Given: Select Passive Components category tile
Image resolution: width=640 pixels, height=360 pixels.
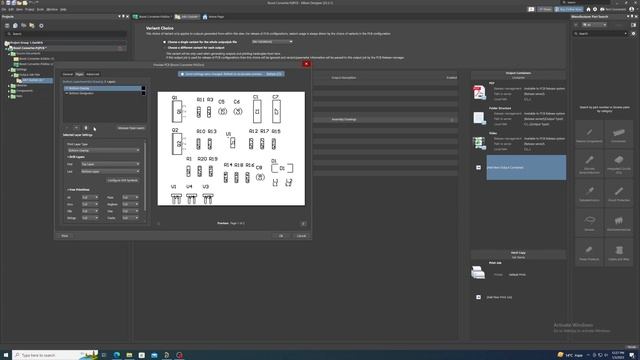Looking at the screenshot, I should [589, 134].
